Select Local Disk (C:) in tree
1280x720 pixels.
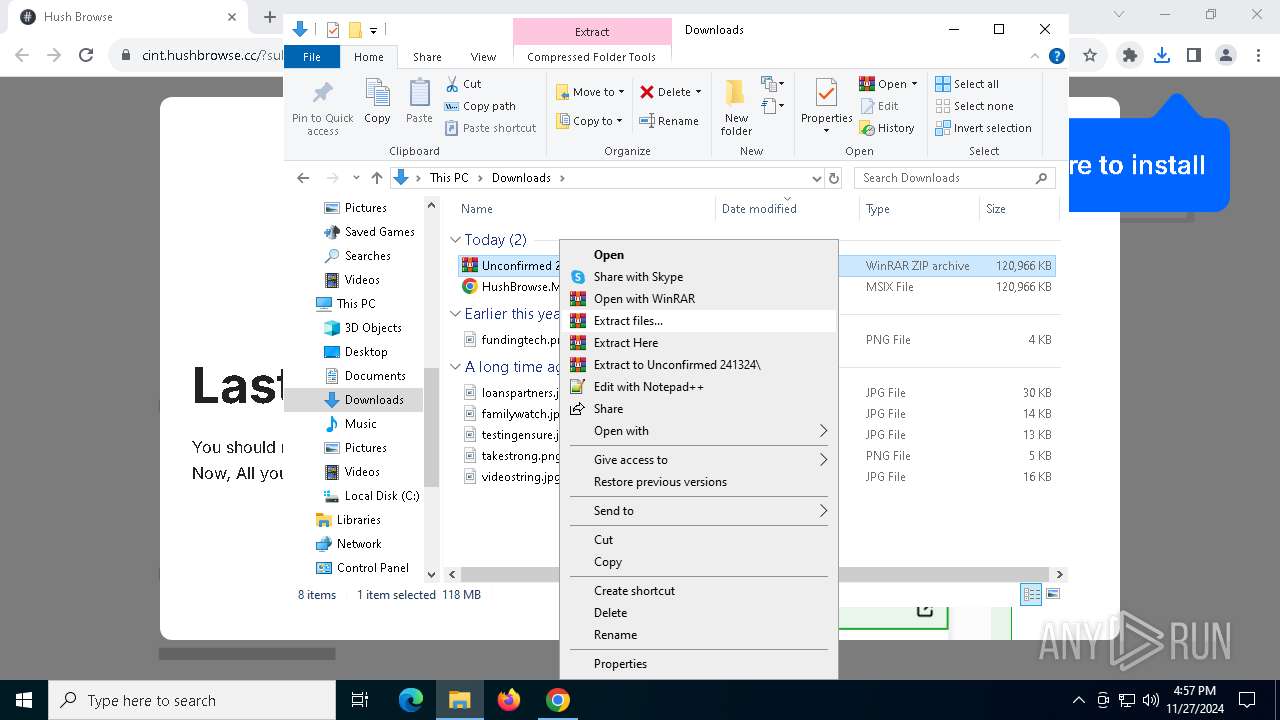pos(372,496)
